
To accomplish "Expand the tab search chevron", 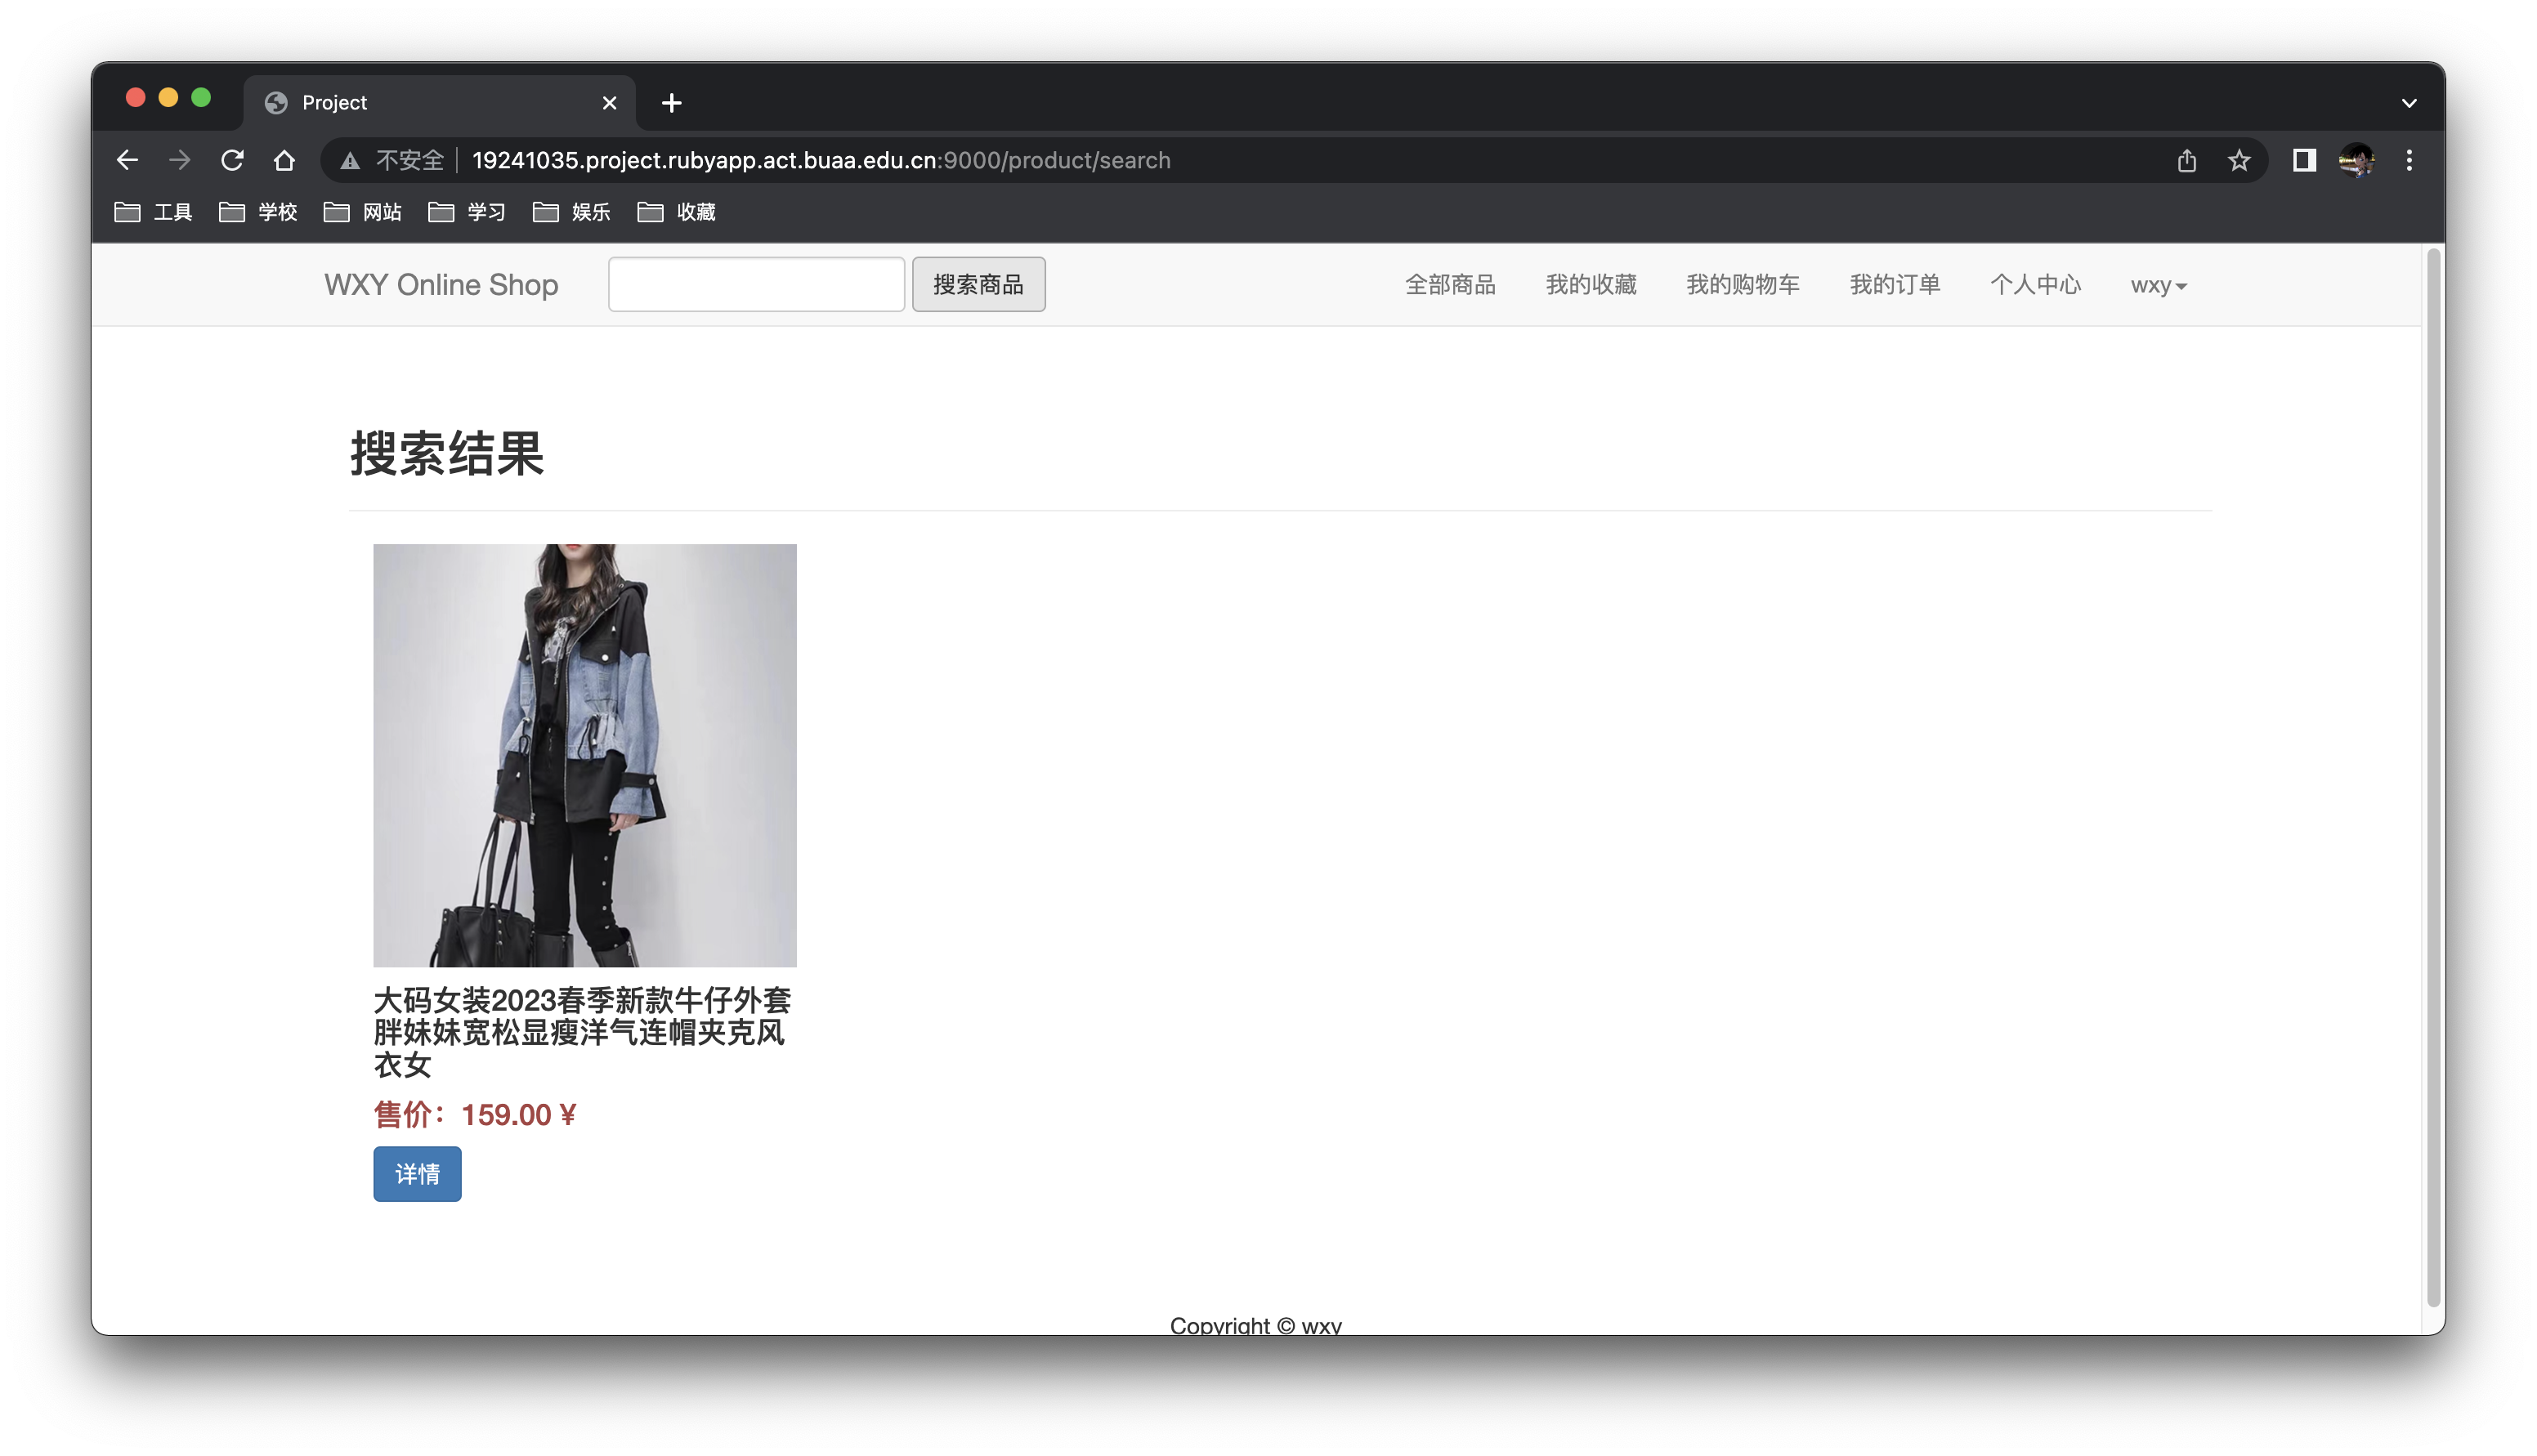I will tap(2408, 103).
